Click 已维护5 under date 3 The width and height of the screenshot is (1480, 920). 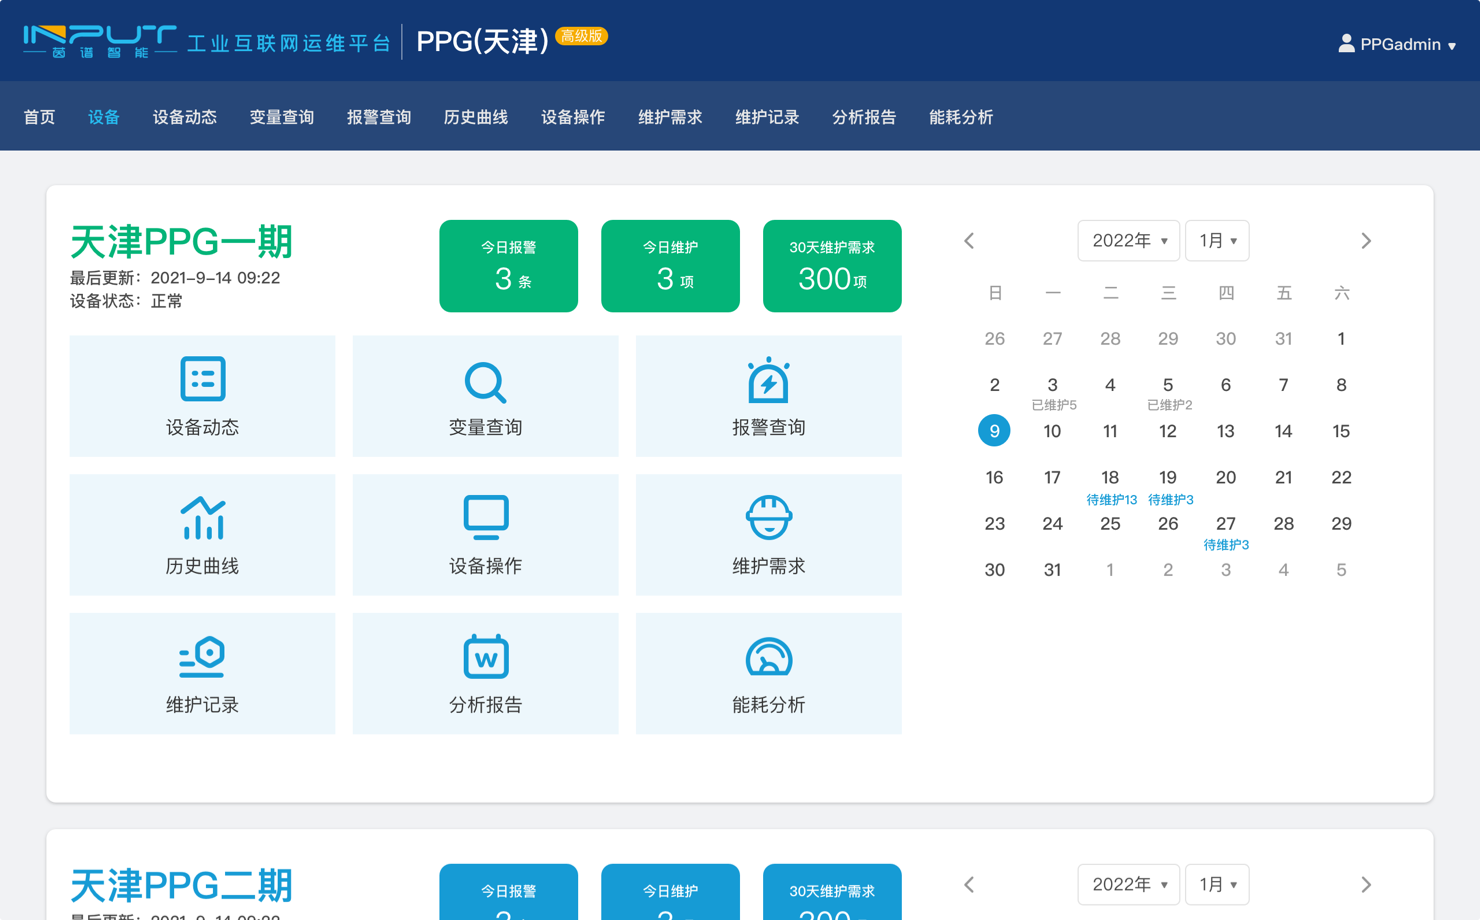pyautogui.click(x=1054, y=405)
